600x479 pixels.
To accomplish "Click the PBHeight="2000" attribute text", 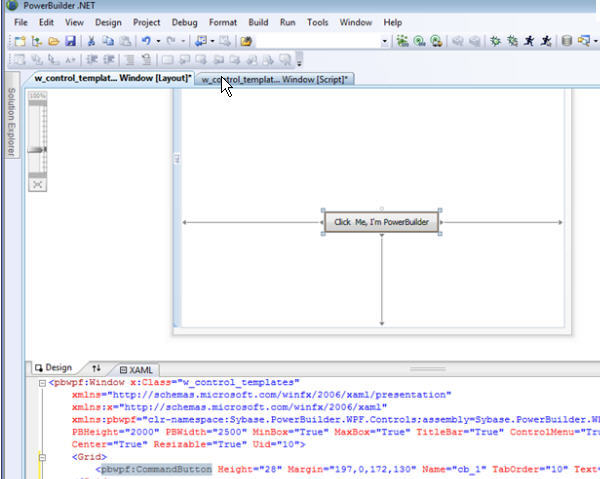I will click(115, 432).
